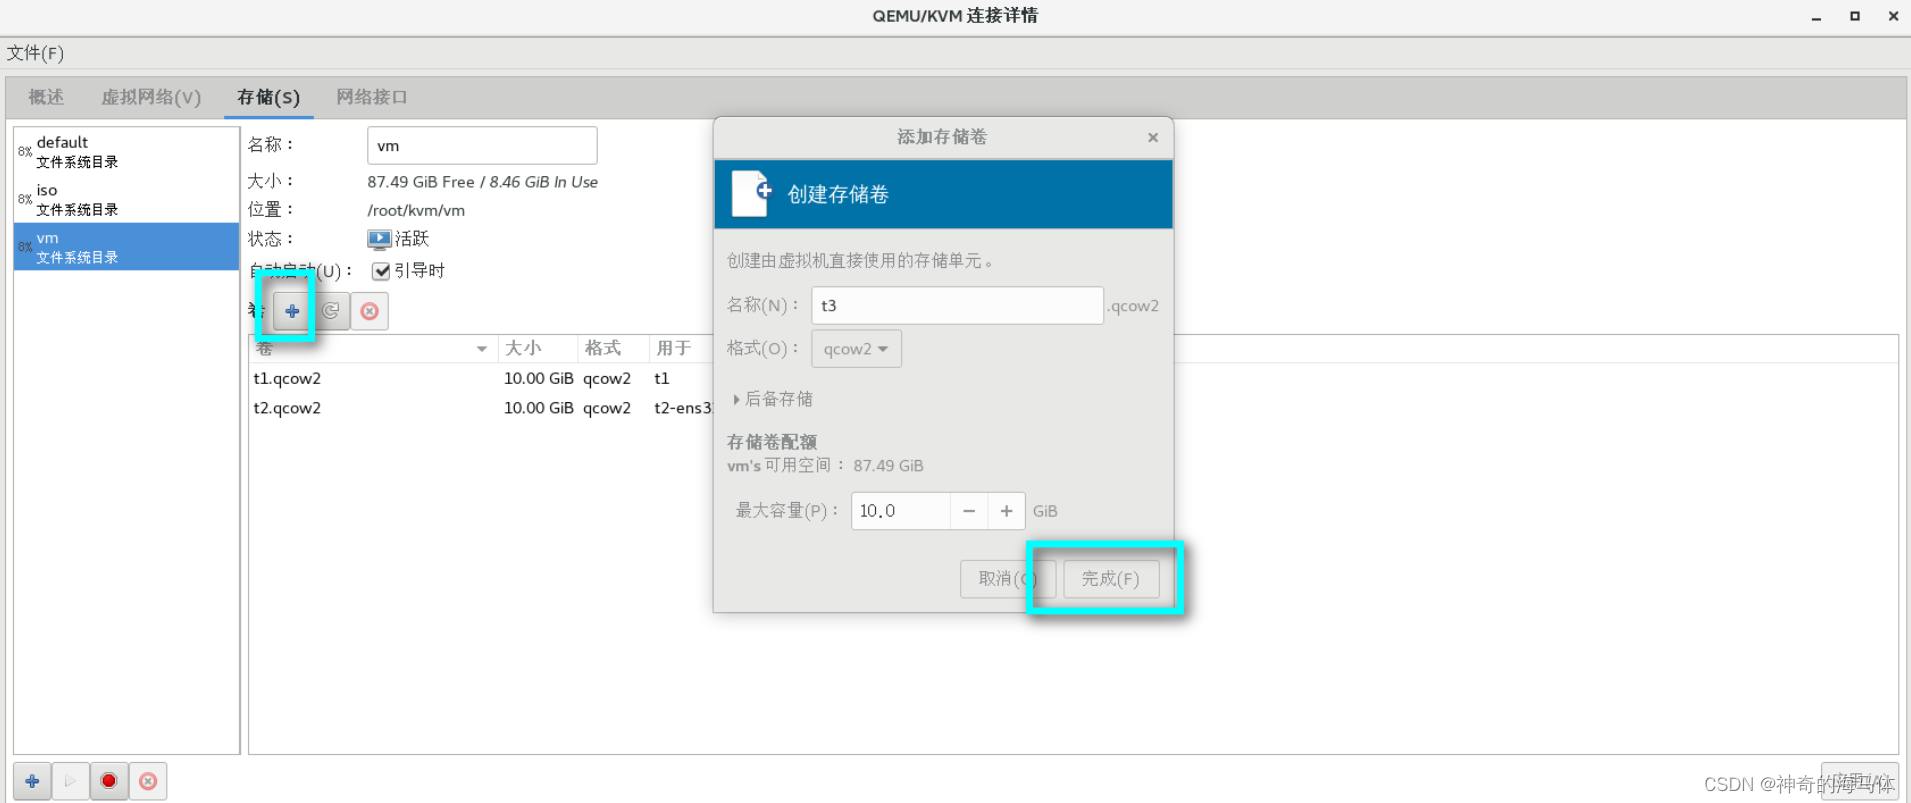
Task: Close the QEMU/KVM connection details window
Action: [x=1893, y=16]
